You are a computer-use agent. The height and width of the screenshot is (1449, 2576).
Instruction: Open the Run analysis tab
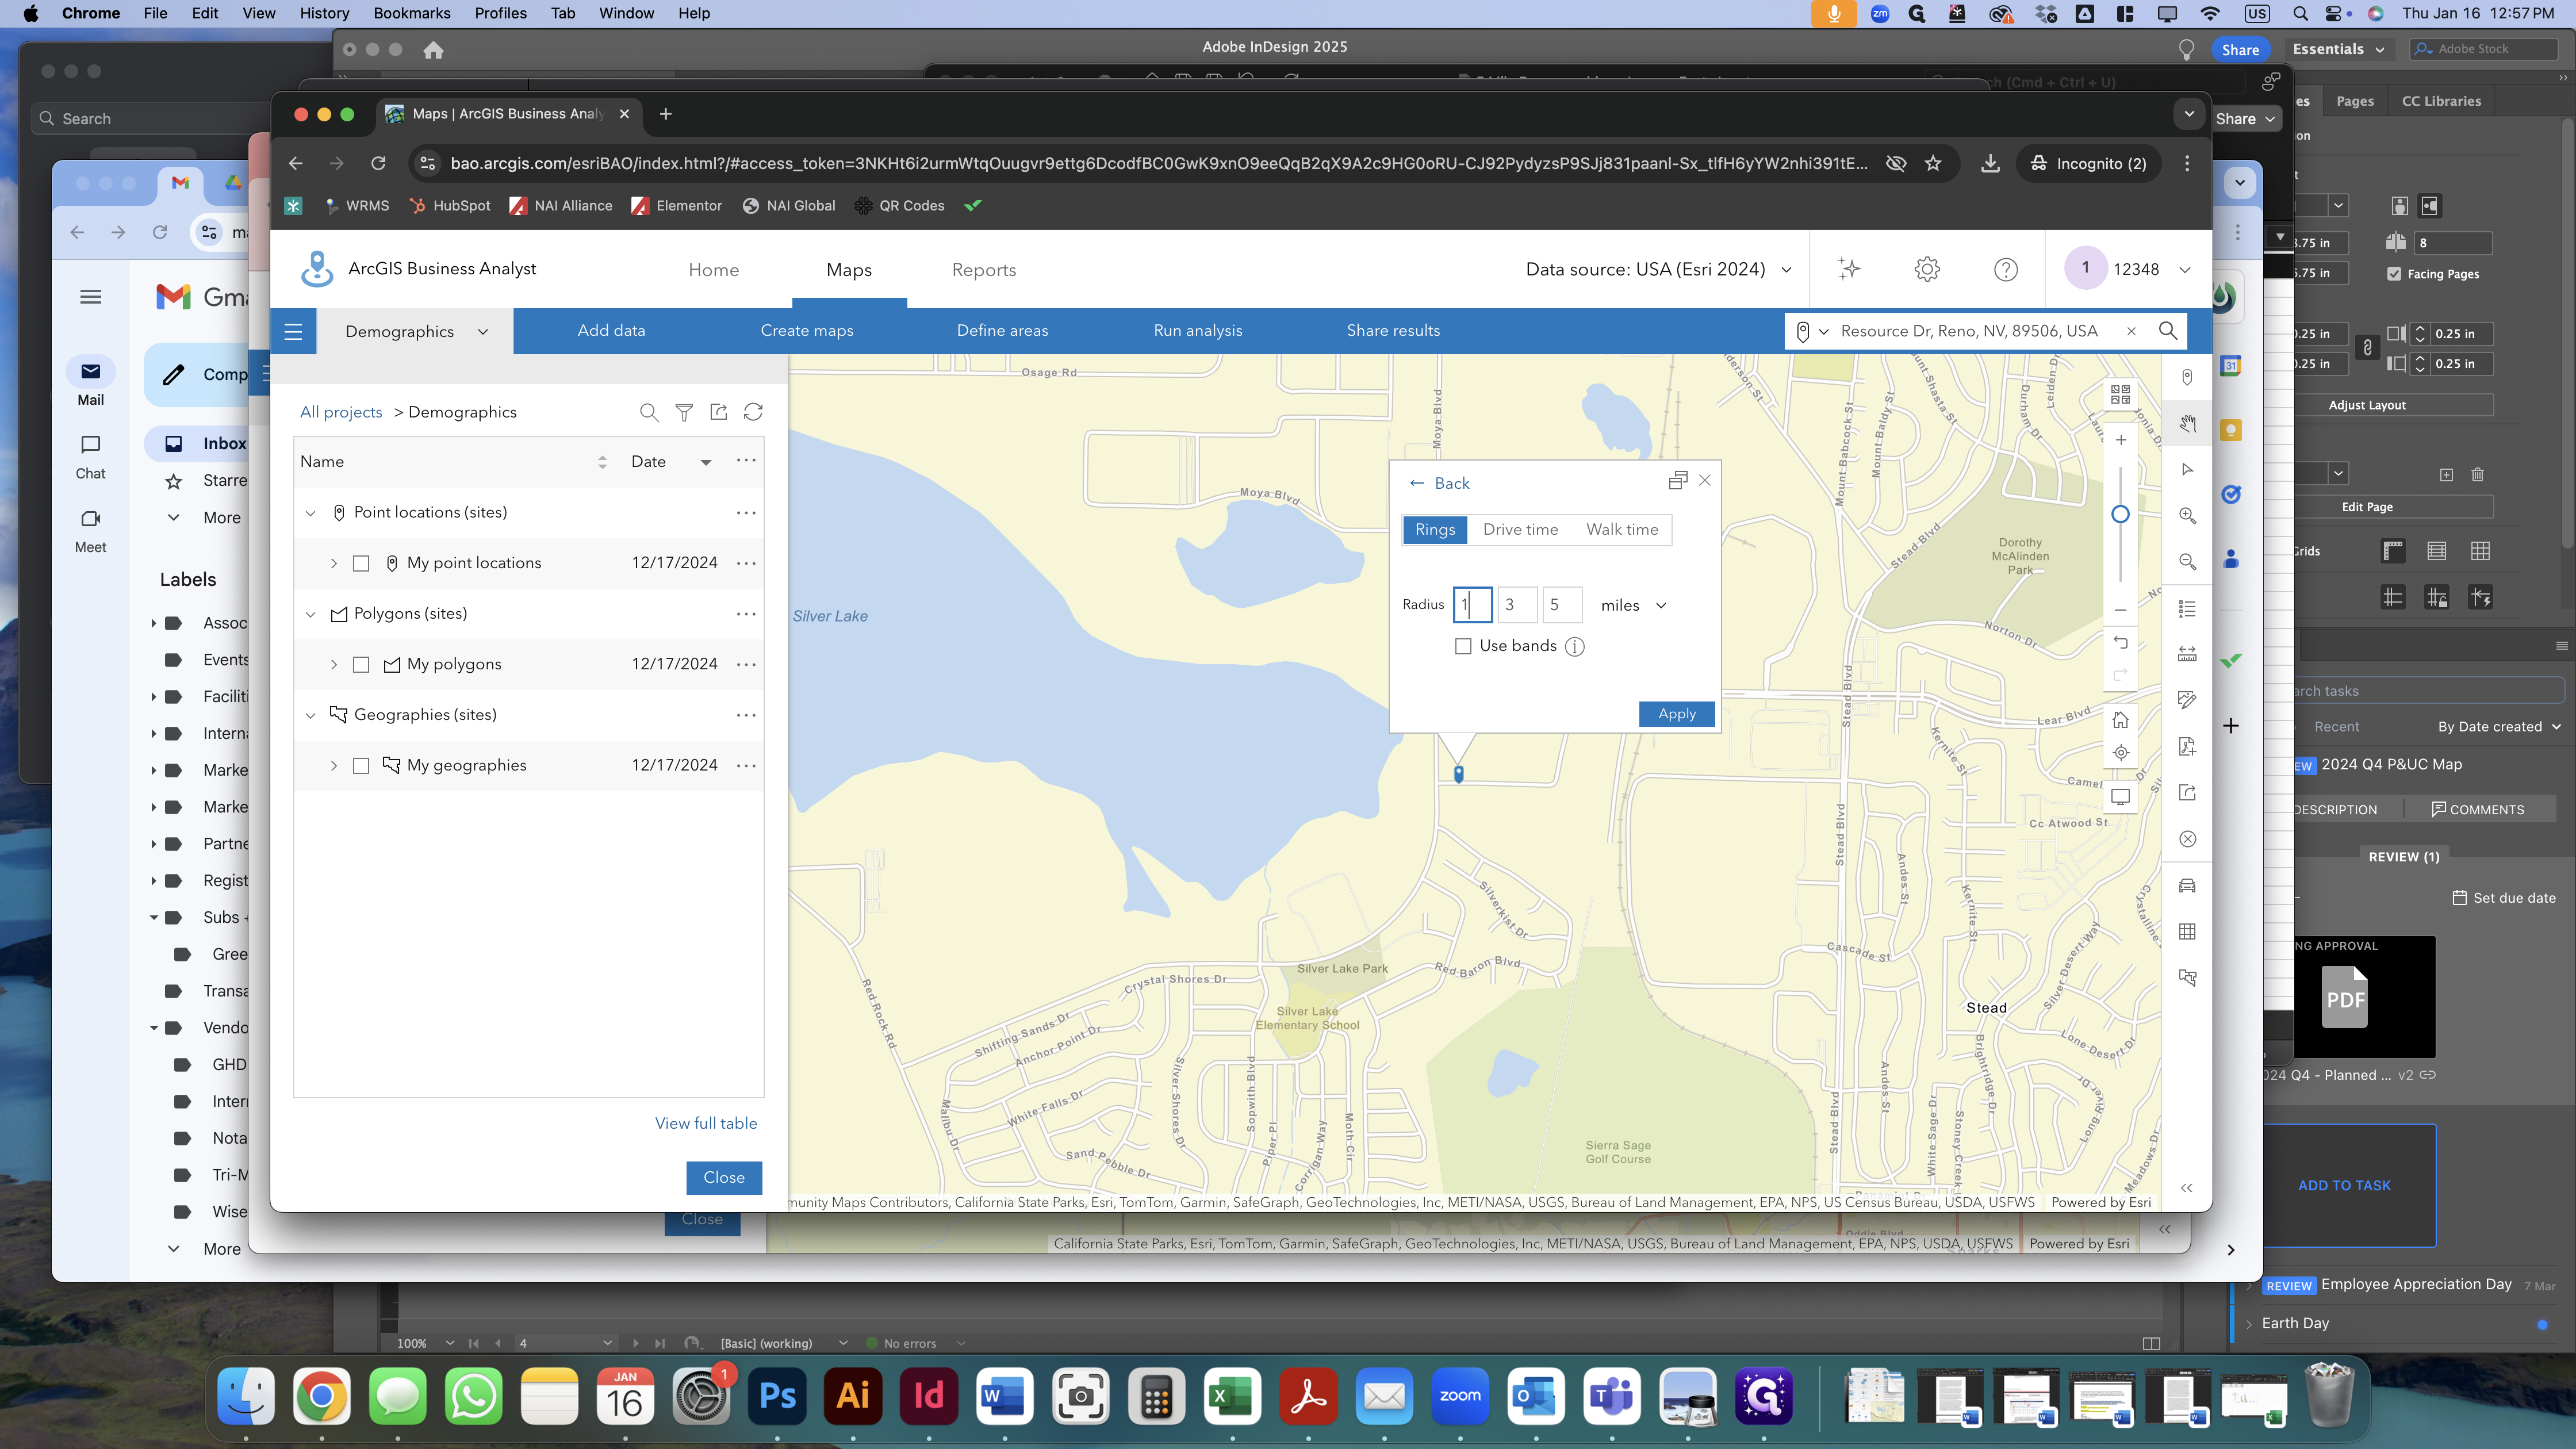pos(1197,331)
